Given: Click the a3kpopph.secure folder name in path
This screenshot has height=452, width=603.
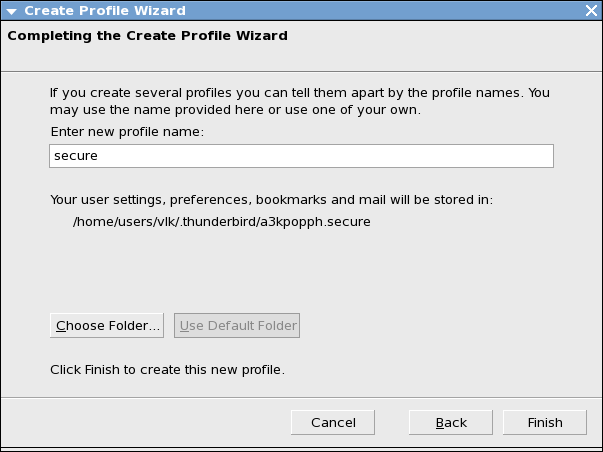Looking at the screenshot, I should coord(315,222).
